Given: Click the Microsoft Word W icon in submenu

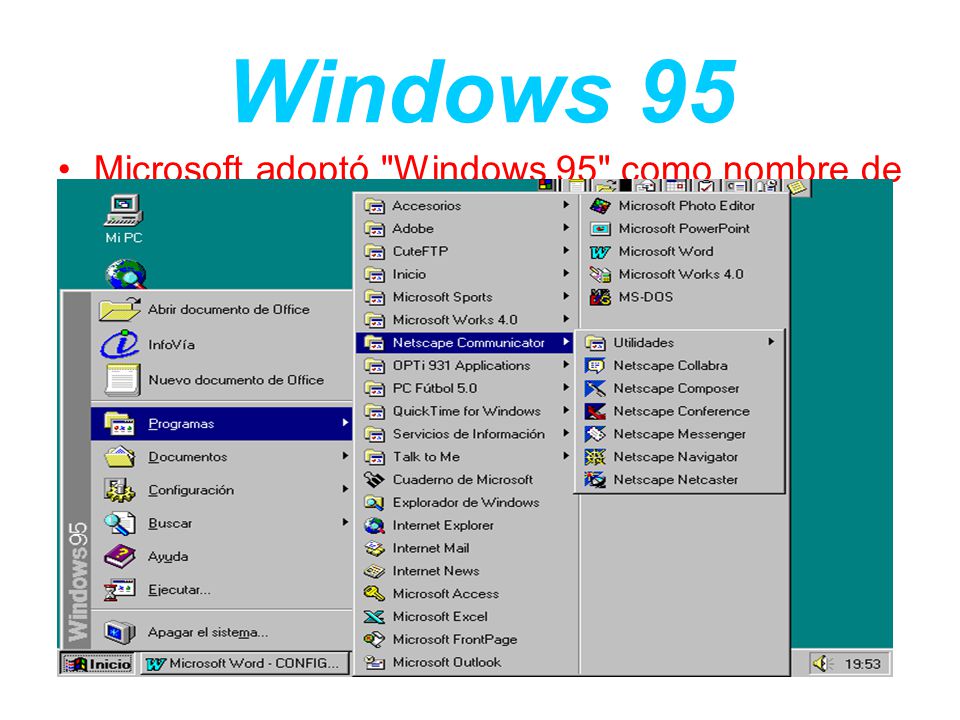Looking at the screenshot, I should [599, 252].
